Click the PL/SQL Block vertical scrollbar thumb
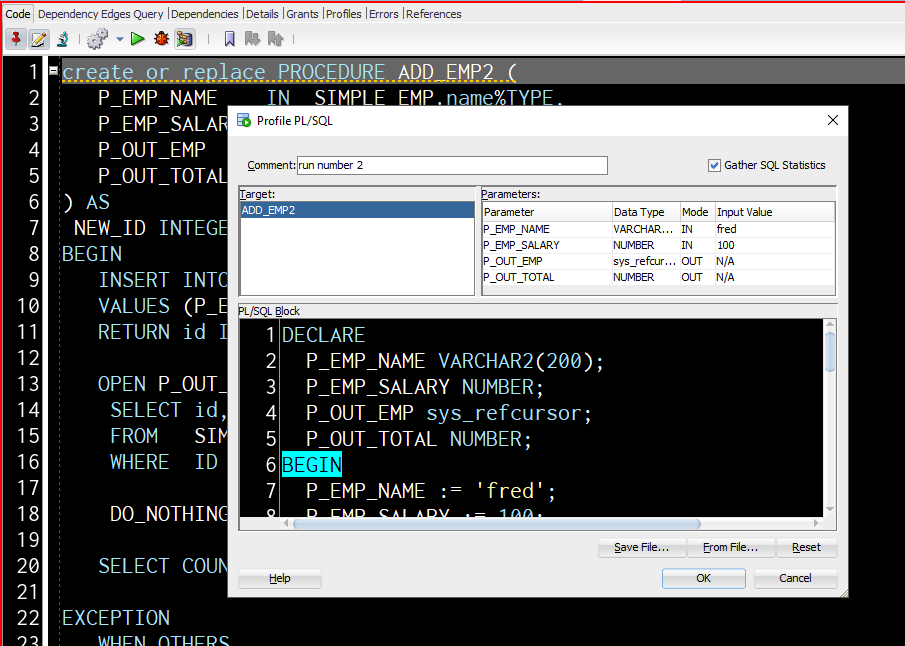 point(830,351)
